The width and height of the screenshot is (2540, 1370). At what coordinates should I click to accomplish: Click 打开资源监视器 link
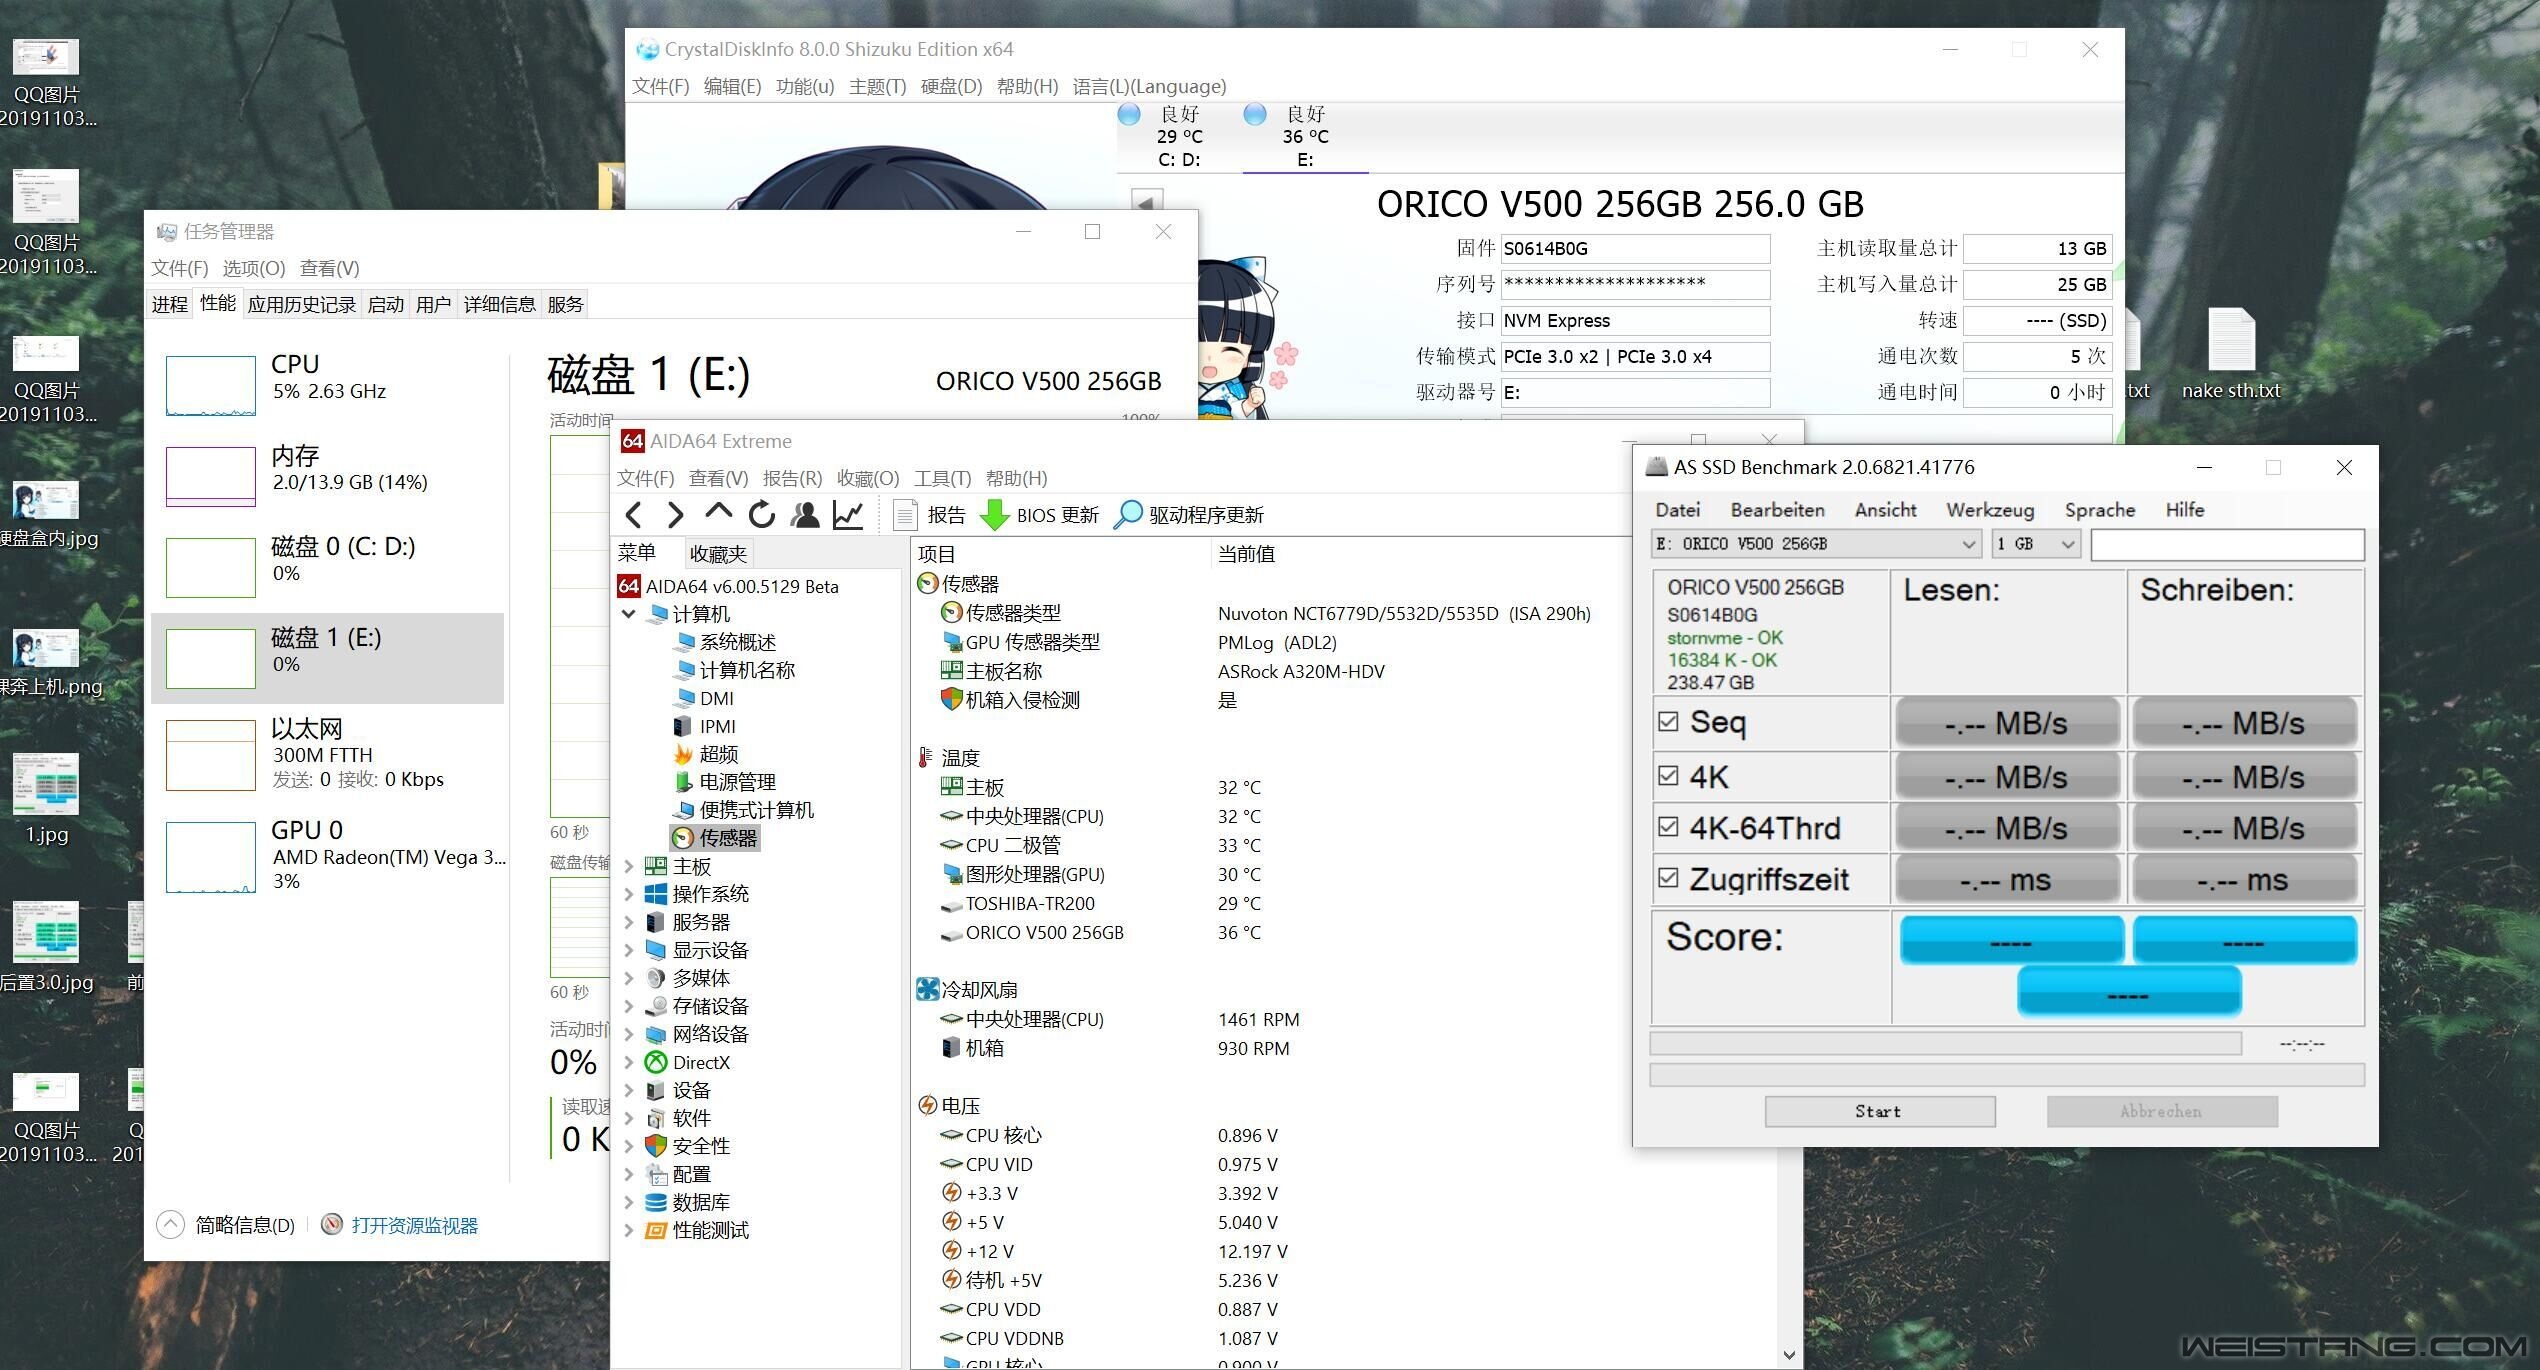(x=414, y=1225)
